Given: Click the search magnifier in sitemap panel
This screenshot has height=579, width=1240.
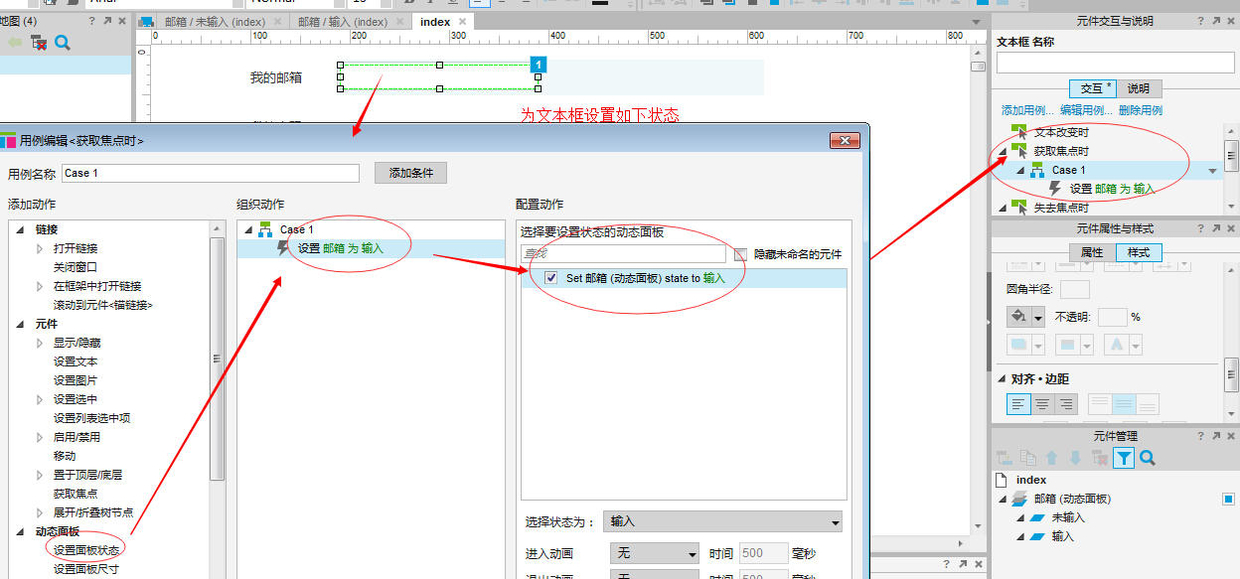Looking at the screenshot, I should point(62,42).
